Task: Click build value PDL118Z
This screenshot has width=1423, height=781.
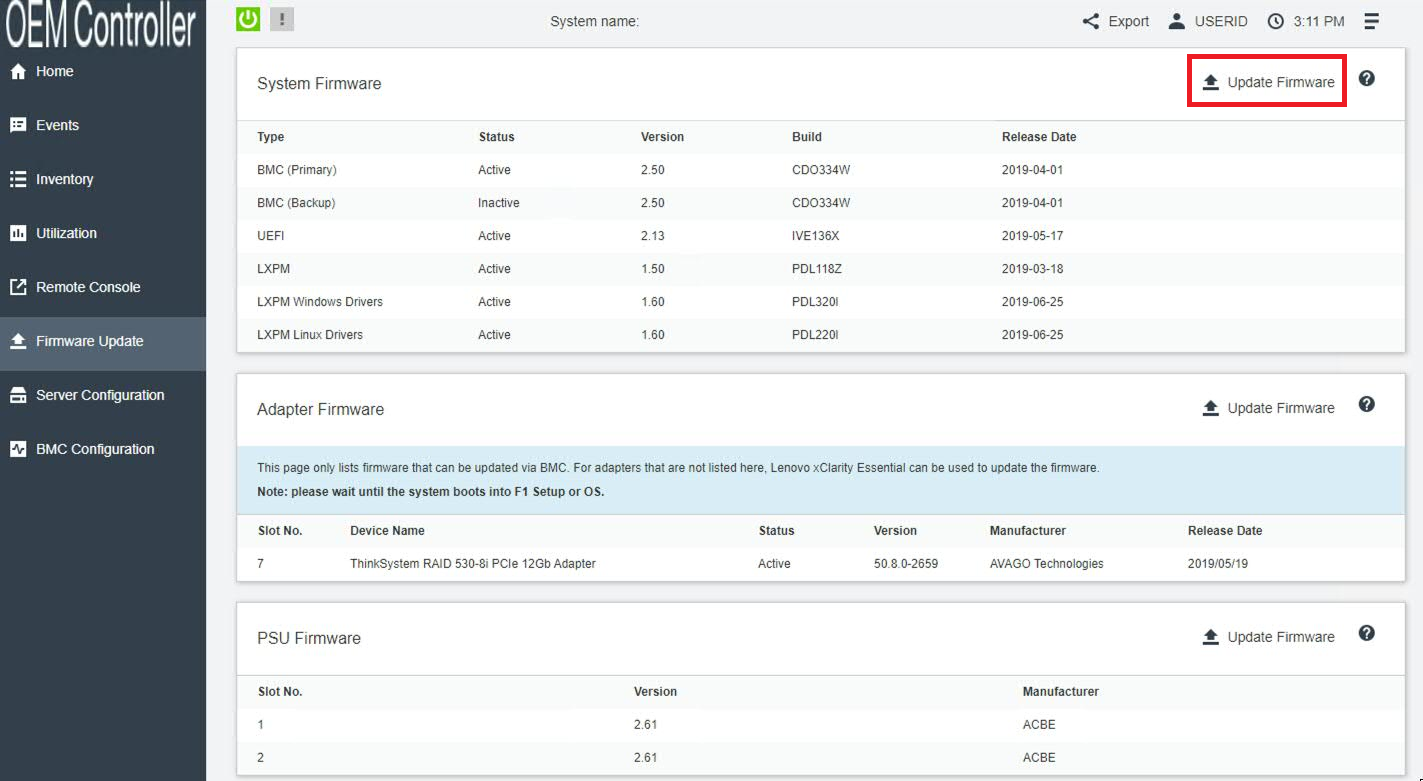Action: pos(817,269)
